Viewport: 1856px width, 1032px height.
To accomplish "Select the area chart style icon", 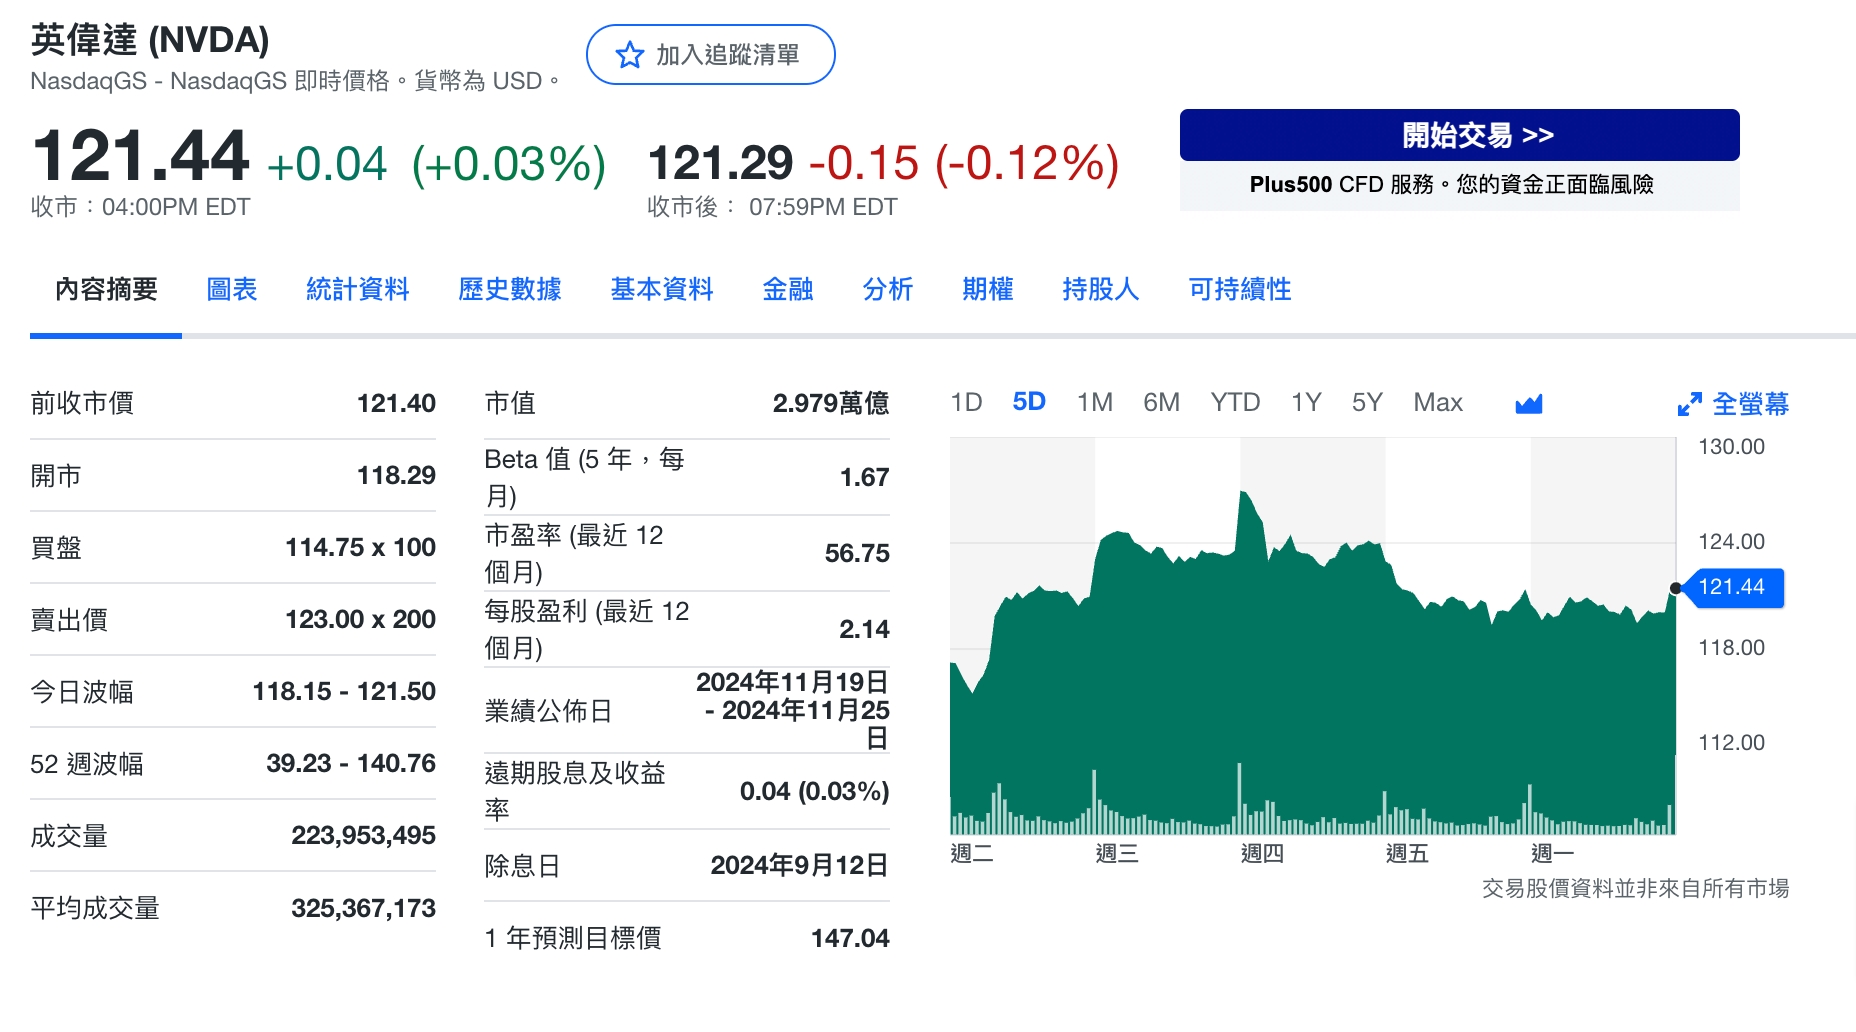I will (x=1528, y=402).
